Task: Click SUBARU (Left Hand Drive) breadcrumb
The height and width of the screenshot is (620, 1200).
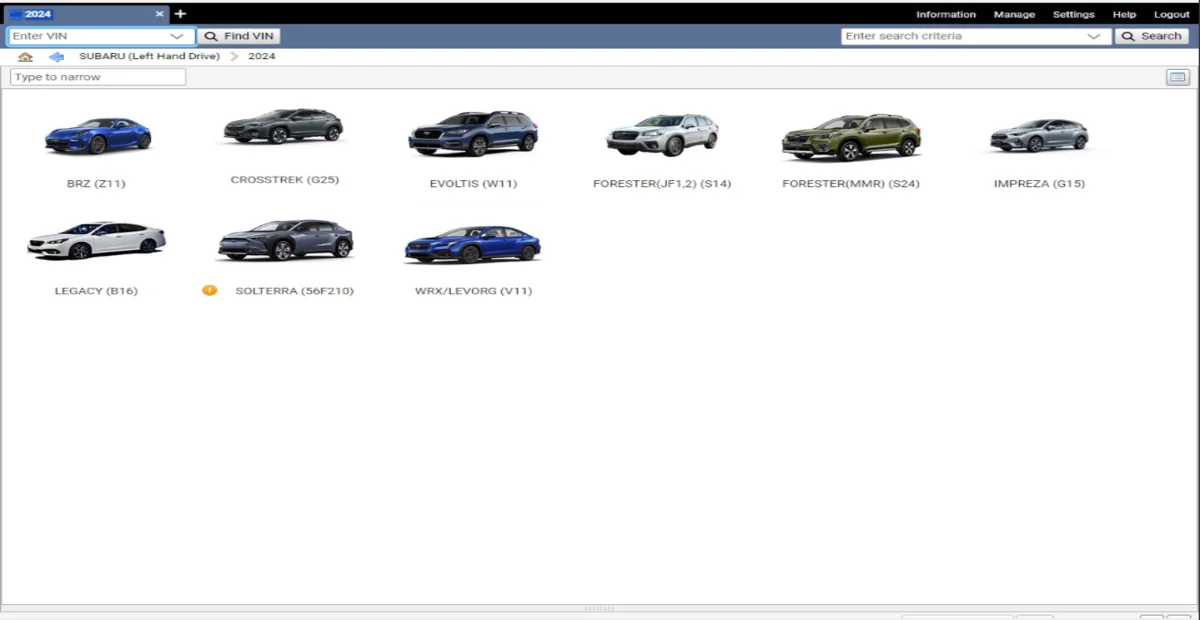Action: coord(149,57)
